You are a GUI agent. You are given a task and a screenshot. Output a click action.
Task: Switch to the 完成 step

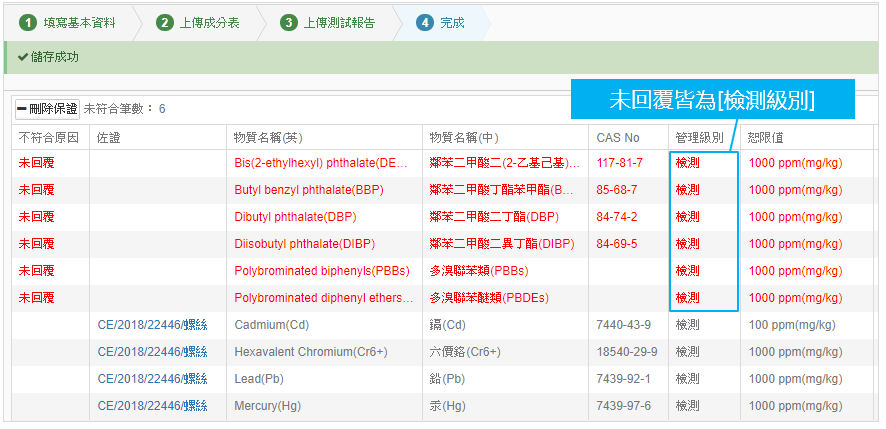[452, 22]
